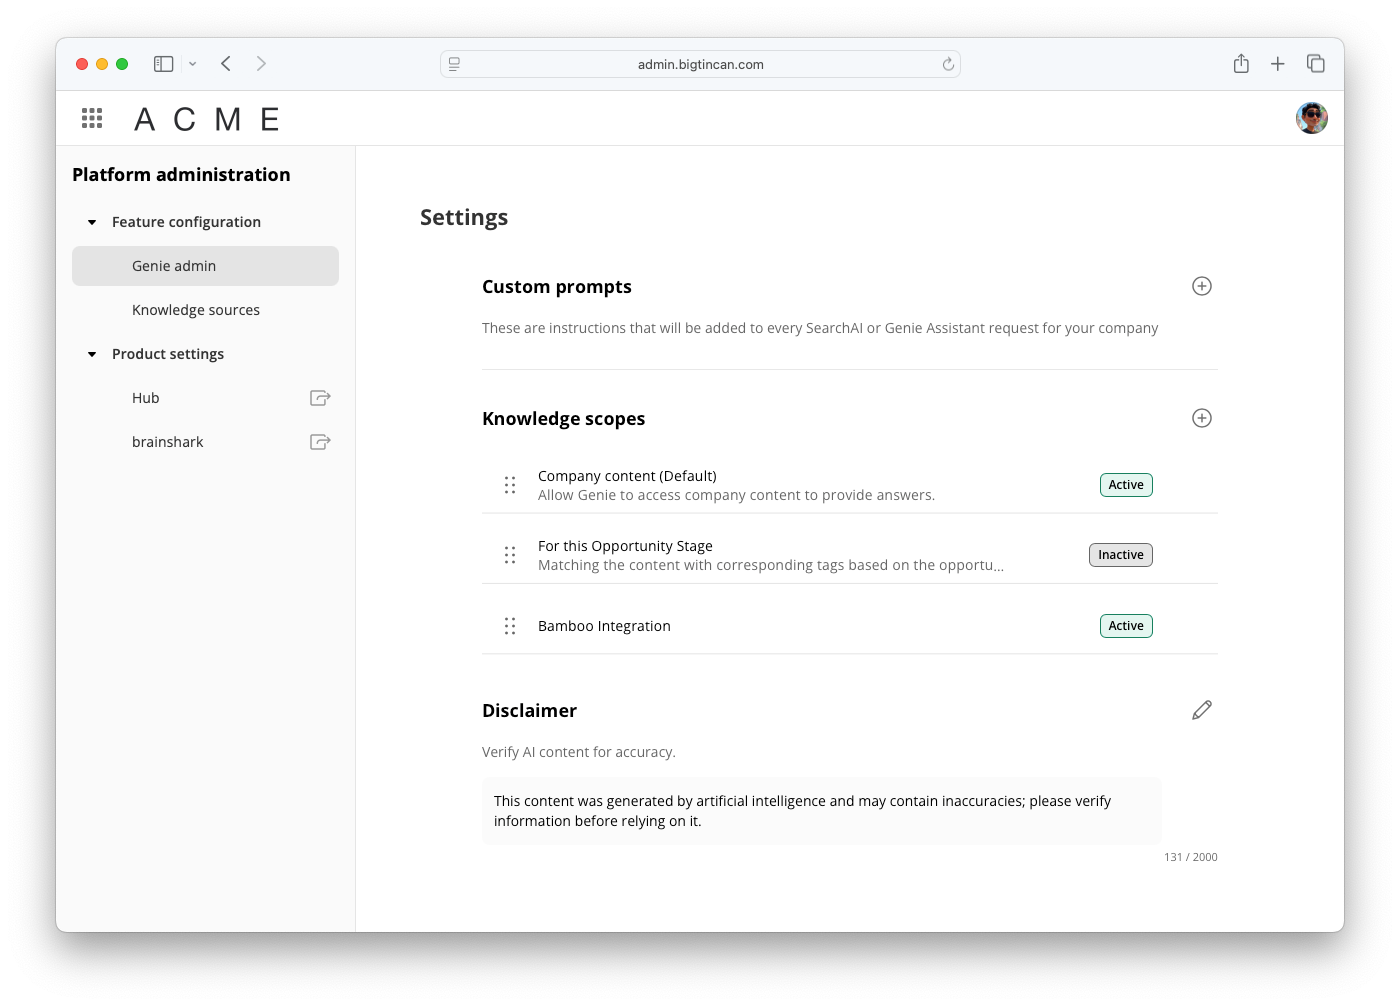1400x1006 pixels.
Task: Collapse the Feature configuration section
Action: (x=92, y=222)
